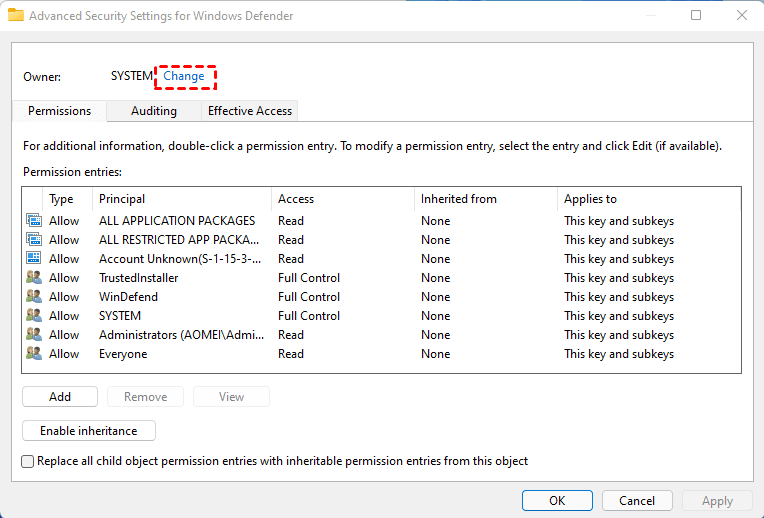This screenshot has height=518, width=764.
Task: Click the Administrators group icon
Action: tap(34, 335)
